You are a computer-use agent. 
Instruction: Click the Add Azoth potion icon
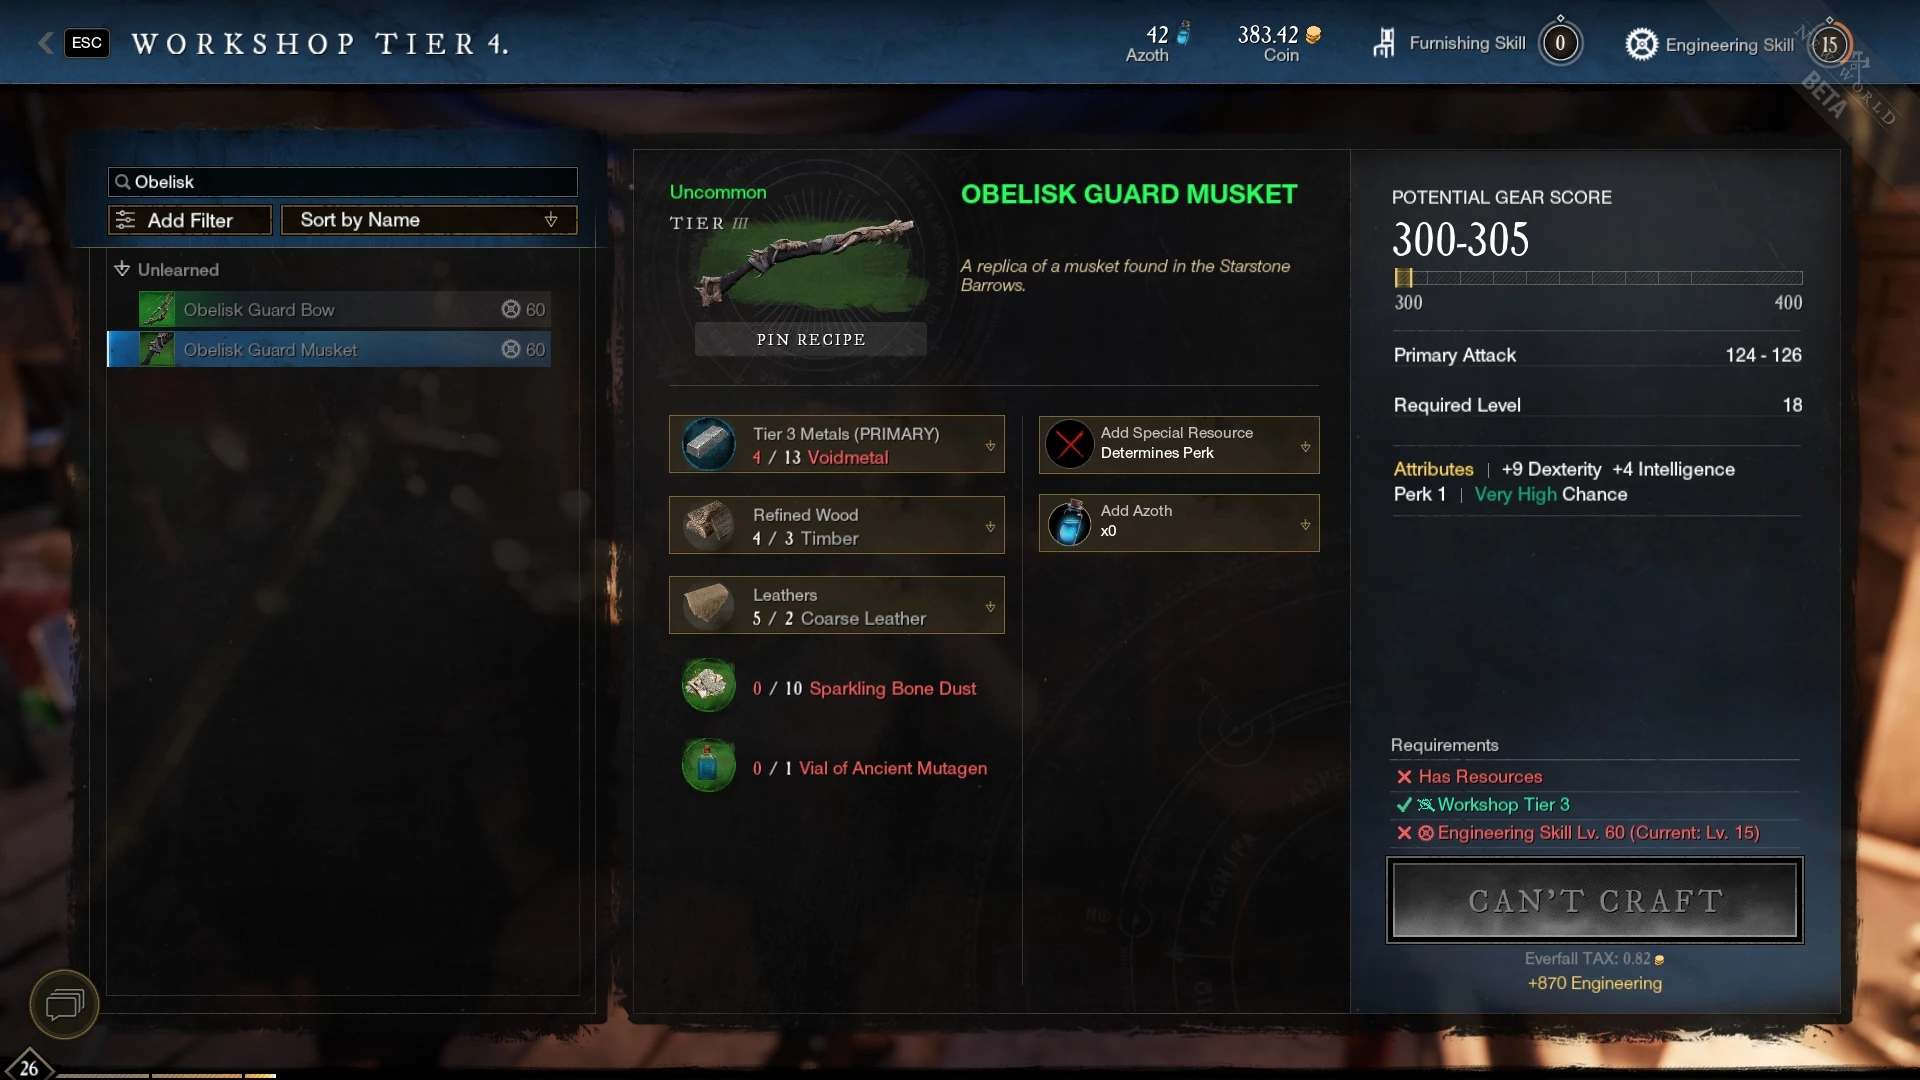click(1069, 523)
